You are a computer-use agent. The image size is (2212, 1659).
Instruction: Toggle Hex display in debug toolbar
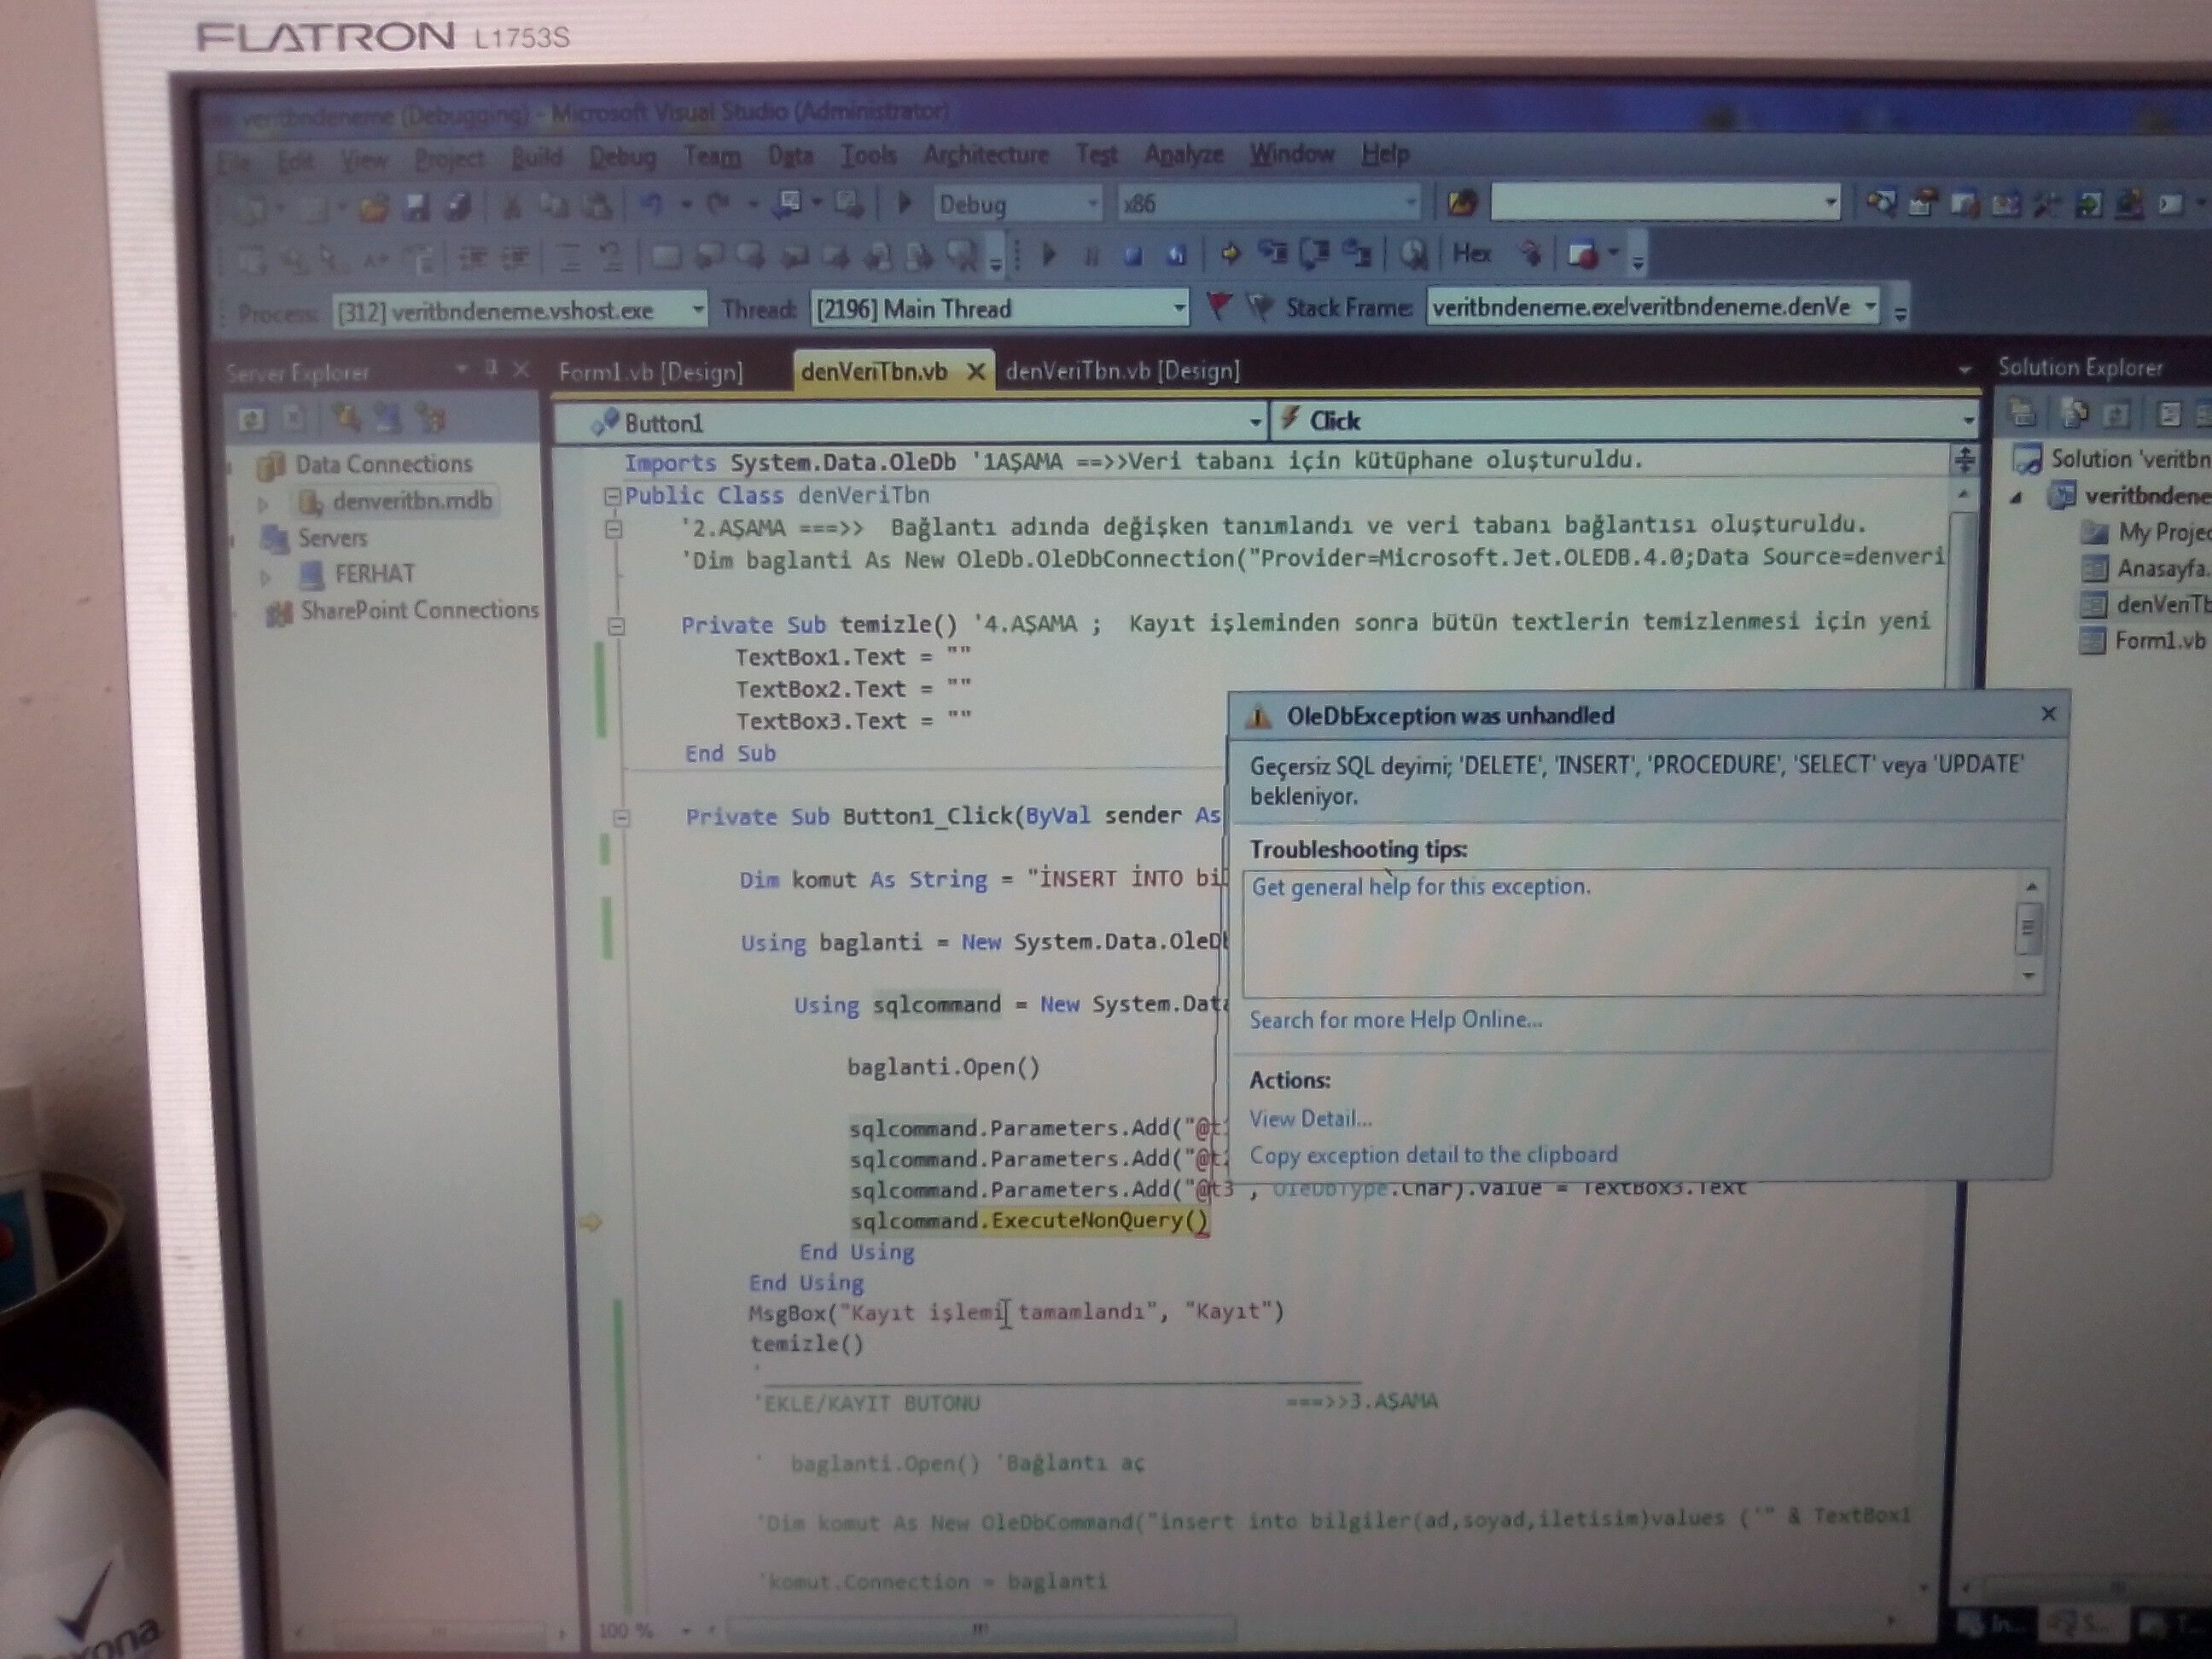pos(1472,254)
